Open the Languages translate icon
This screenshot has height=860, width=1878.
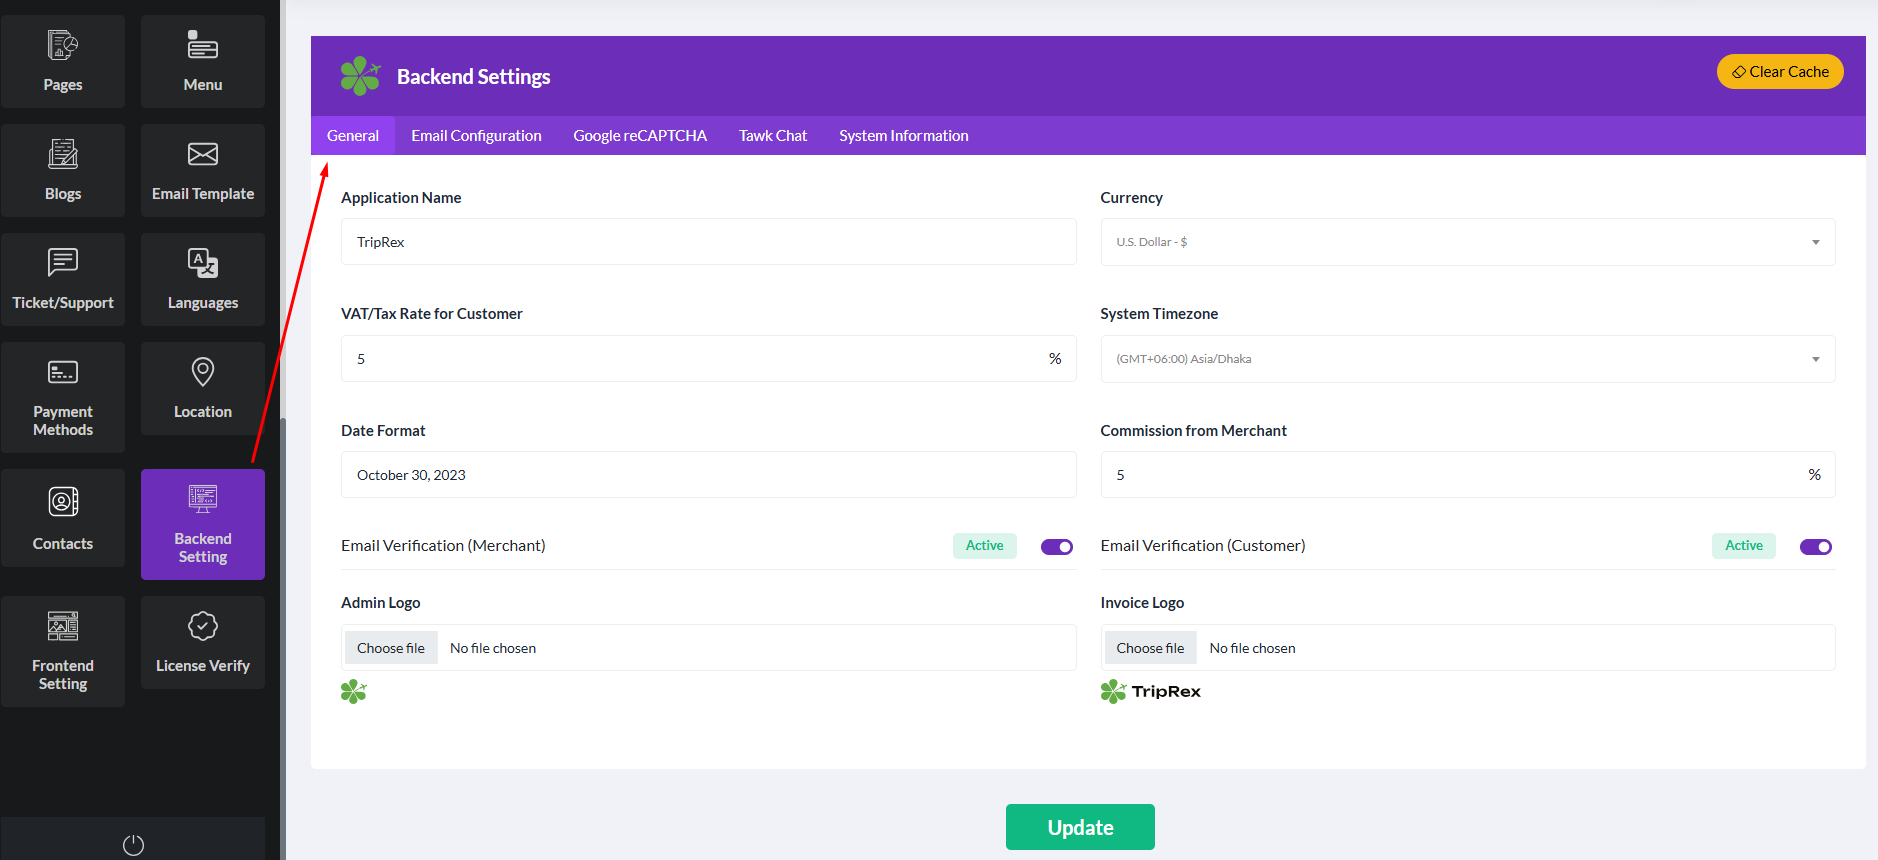pyautogui.click(x=203, y=263)
